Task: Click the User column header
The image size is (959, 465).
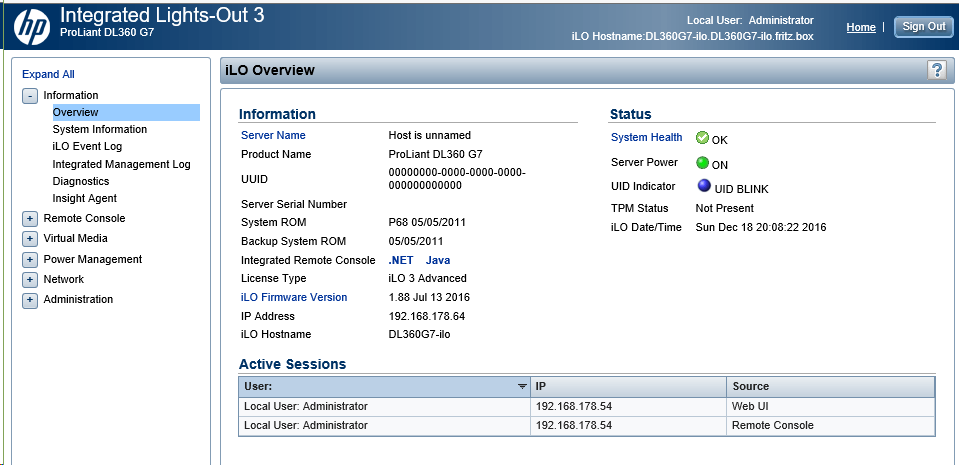Action: (x=384, y=386)
